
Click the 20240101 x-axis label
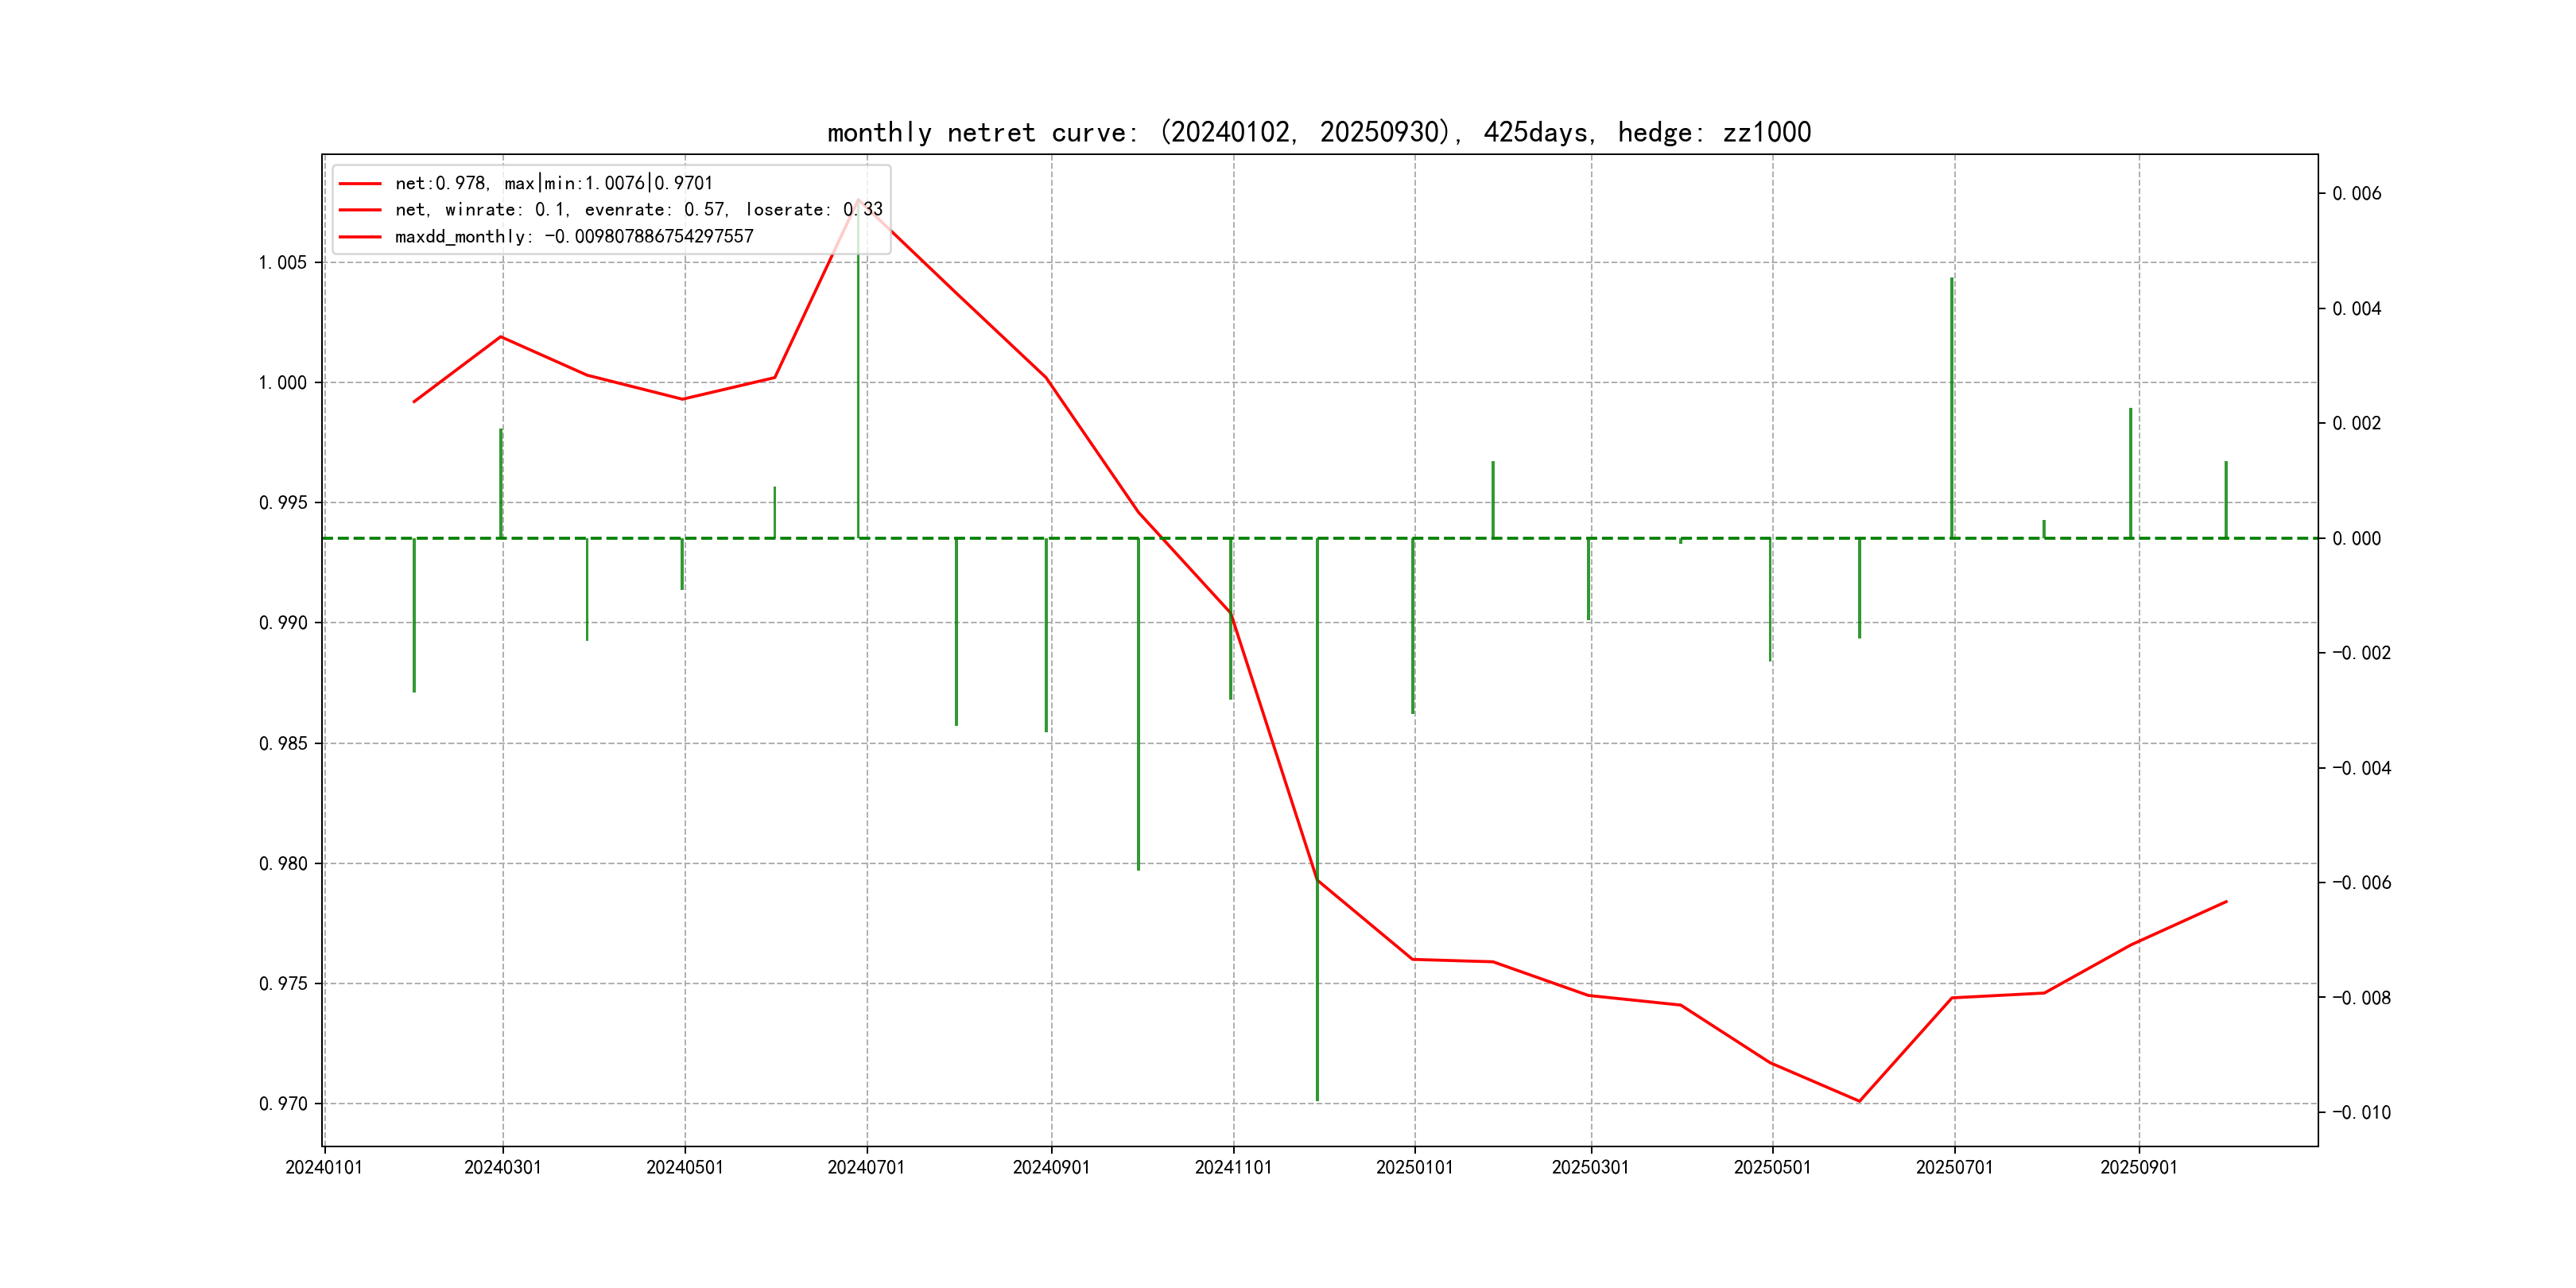(324, 1167)
